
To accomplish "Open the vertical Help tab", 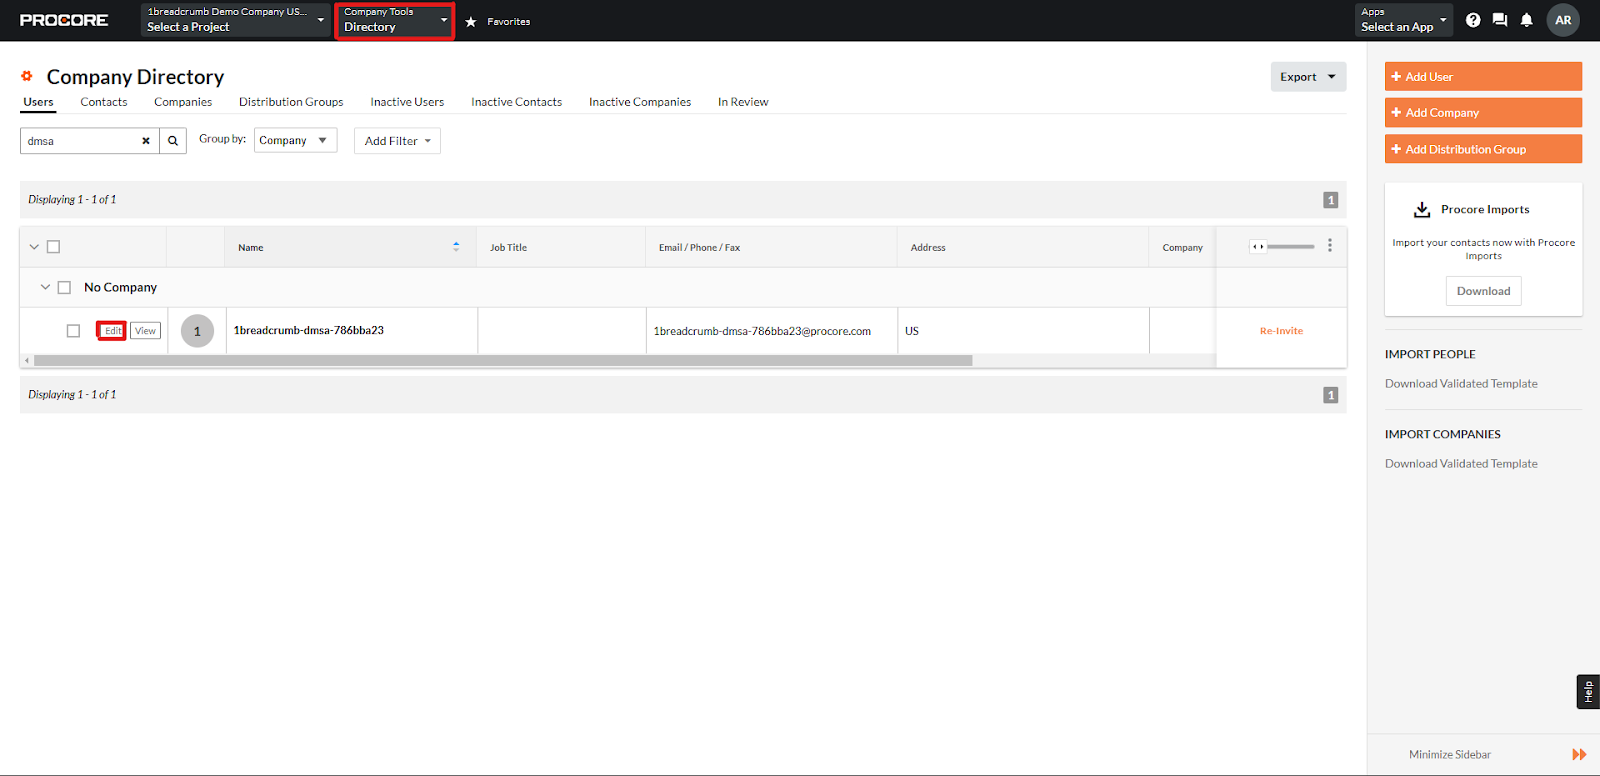I will click(x=1588, y=691).
